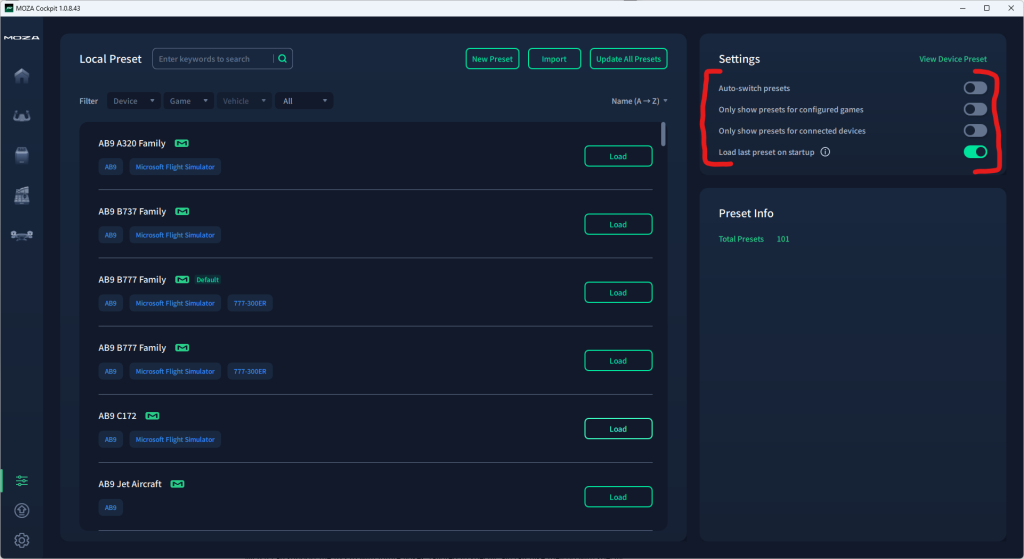Click Update All Presets
The width and height of the screenshot is (1024, 559).
coord(628,59)
